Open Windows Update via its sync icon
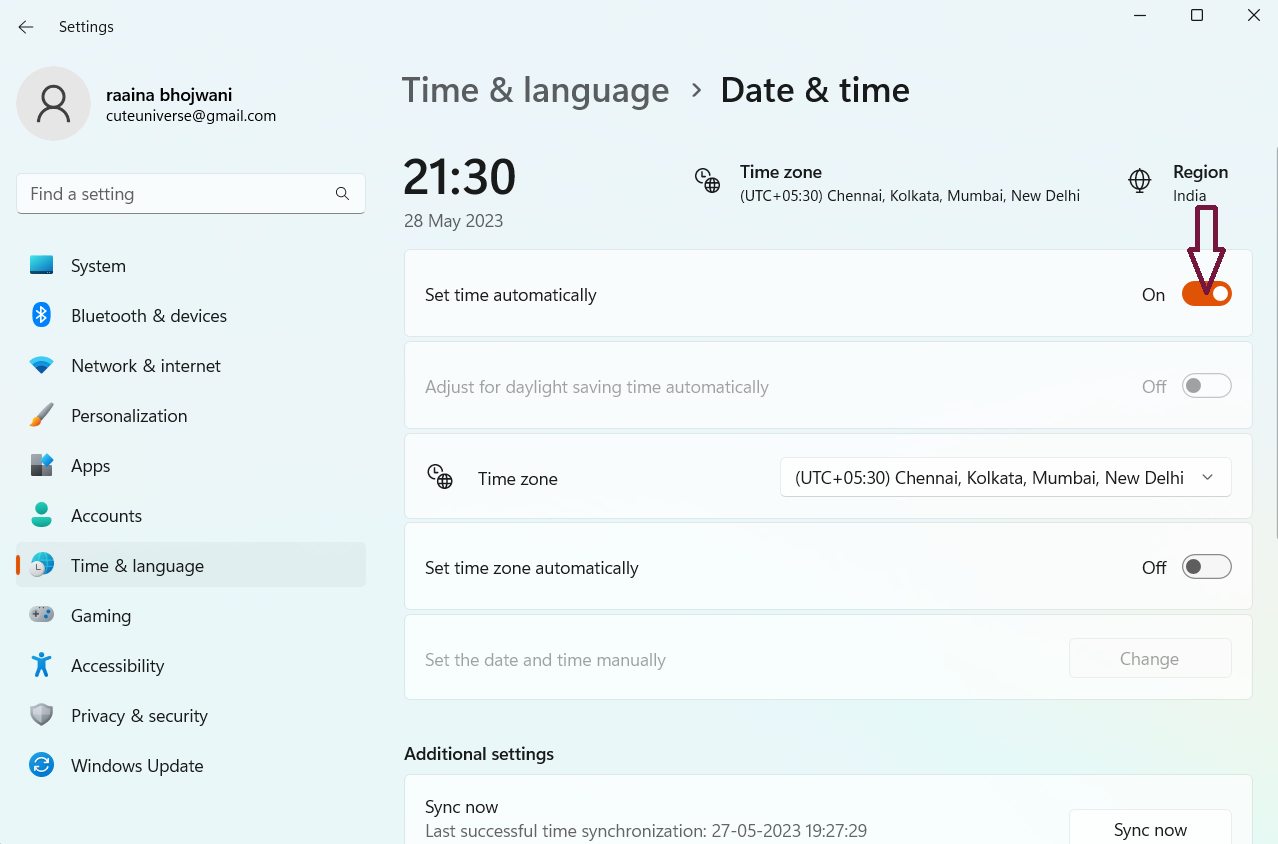 [41, 766]
